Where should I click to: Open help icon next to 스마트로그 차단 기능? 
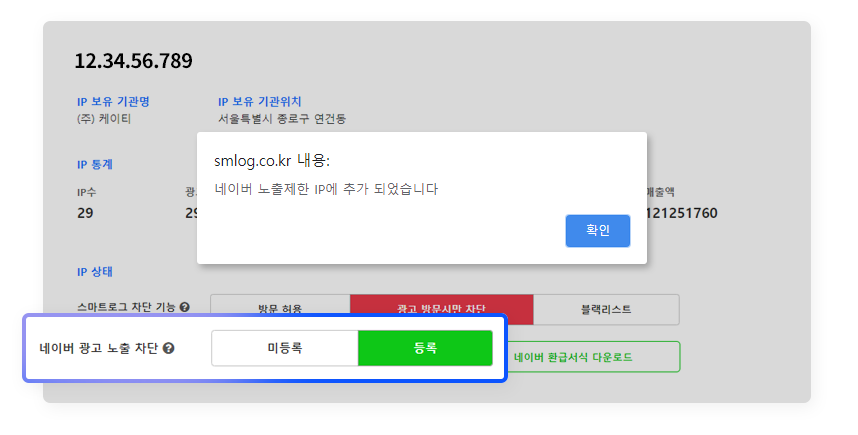[184, 307]
